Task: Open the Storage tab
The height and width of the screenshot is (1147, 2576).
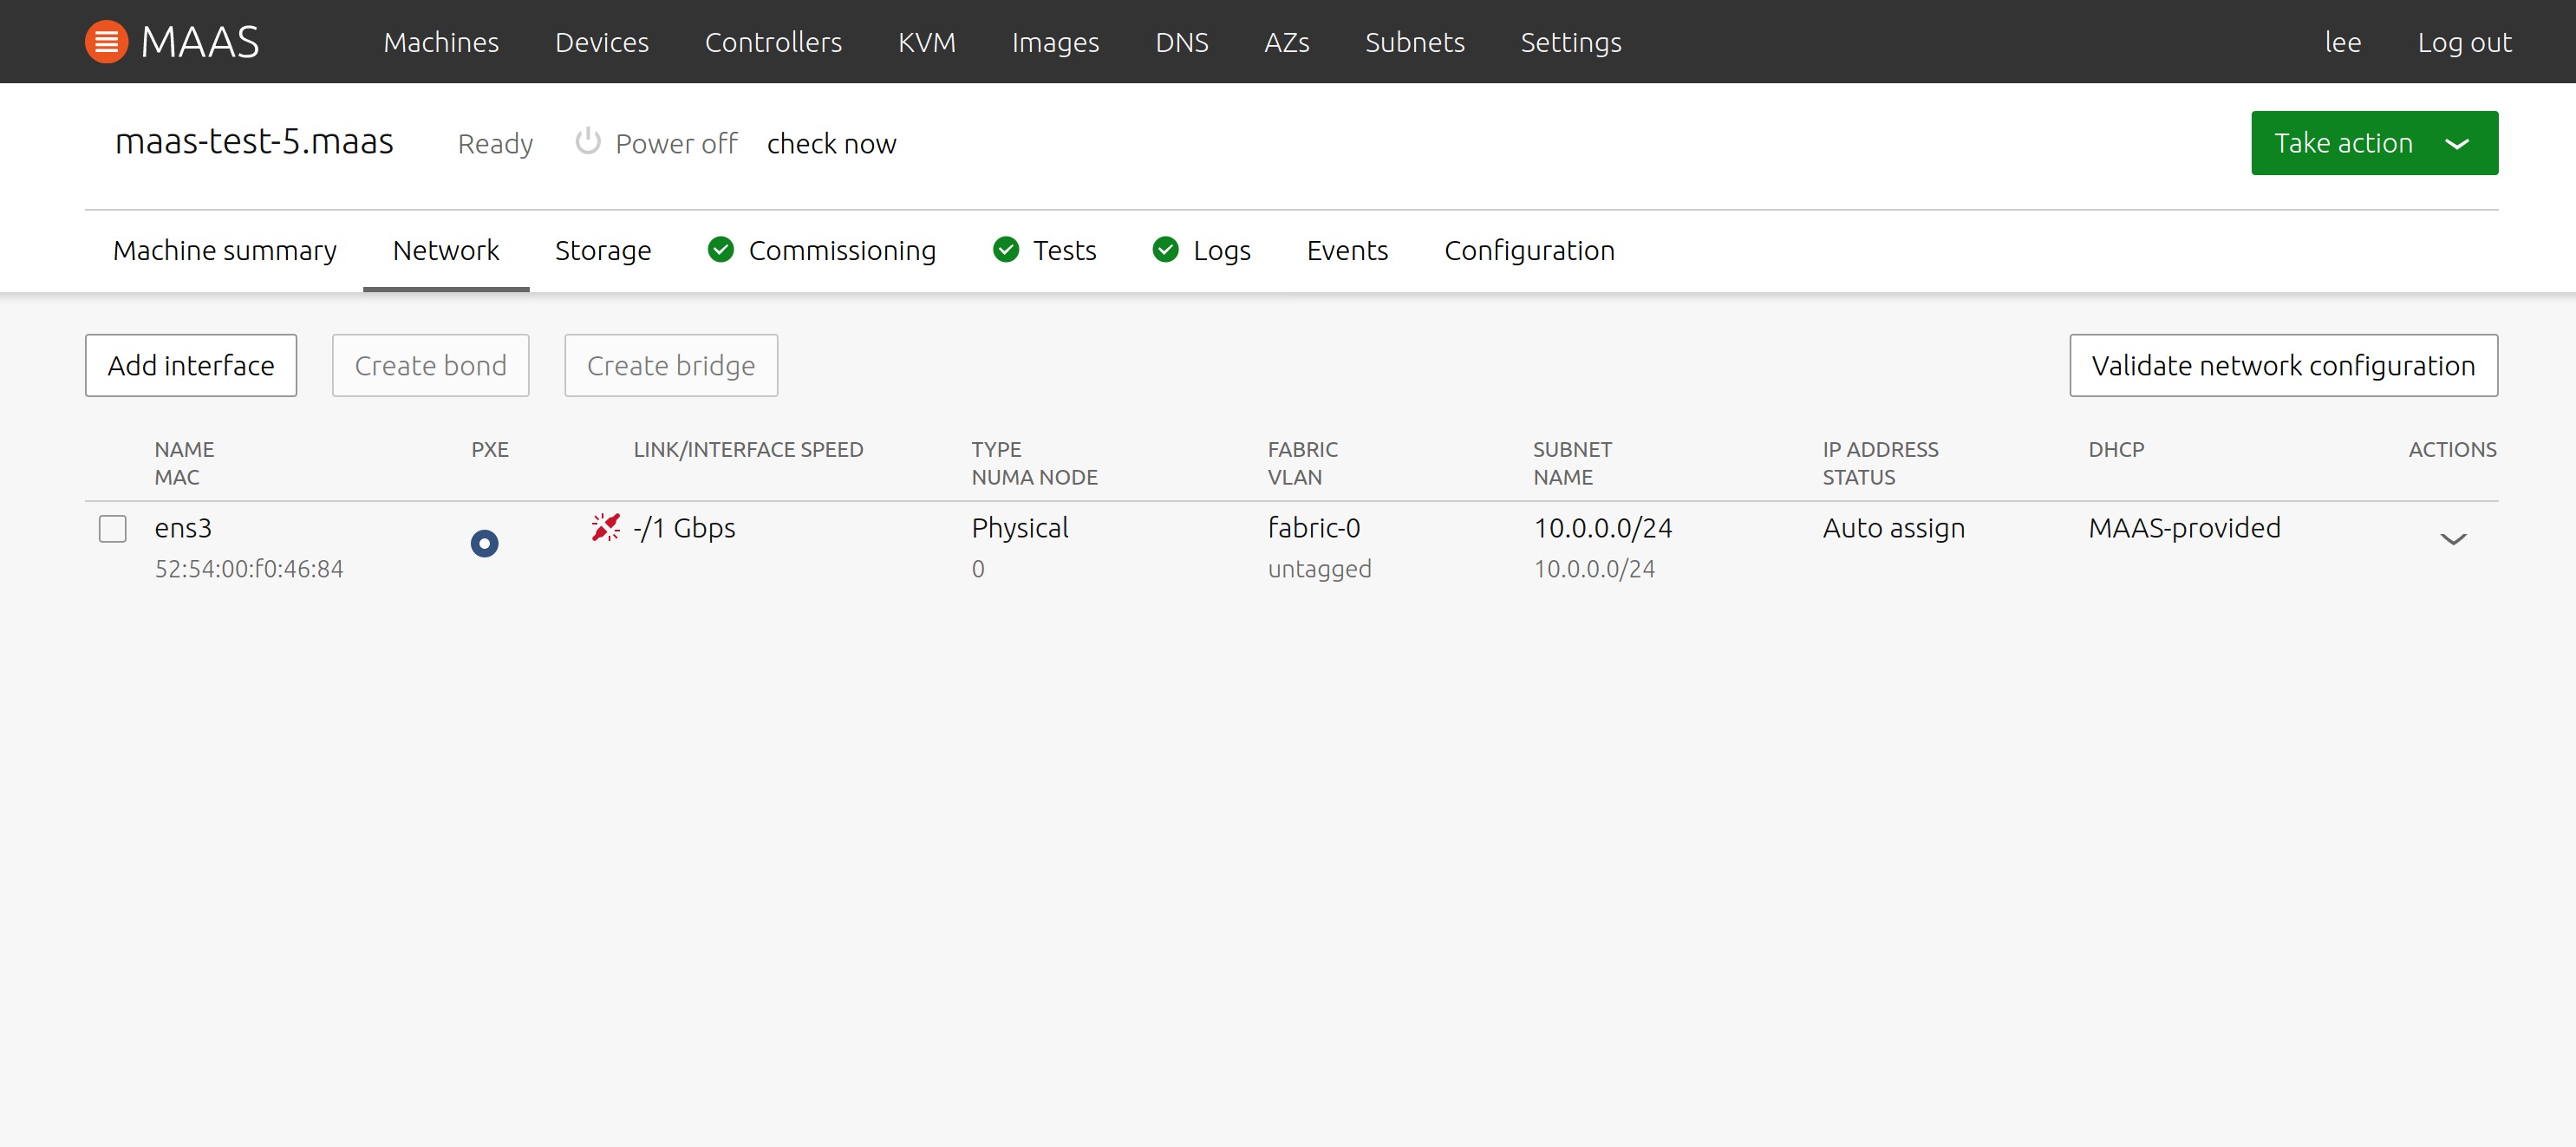Action: click(602, 250)
